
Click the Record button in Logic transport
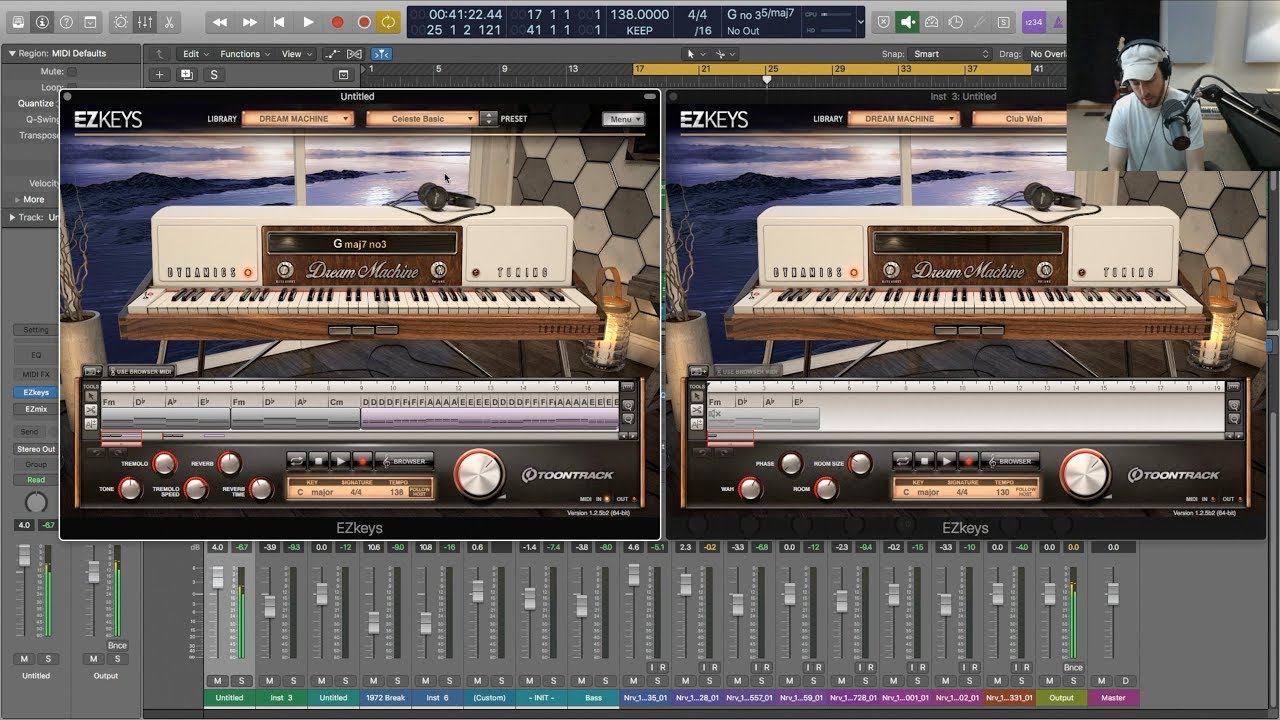click(337, 21)
